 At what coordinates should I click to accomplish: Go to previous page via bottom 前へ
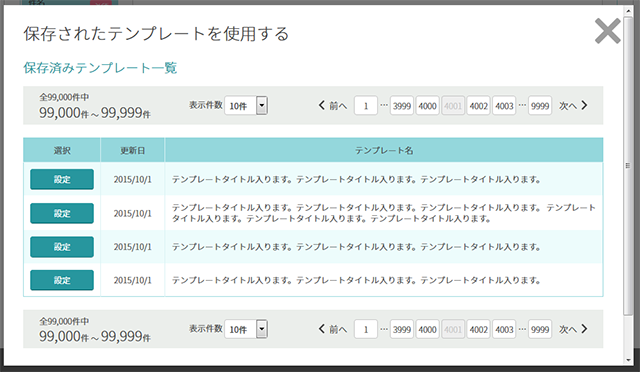click(333, 329)
